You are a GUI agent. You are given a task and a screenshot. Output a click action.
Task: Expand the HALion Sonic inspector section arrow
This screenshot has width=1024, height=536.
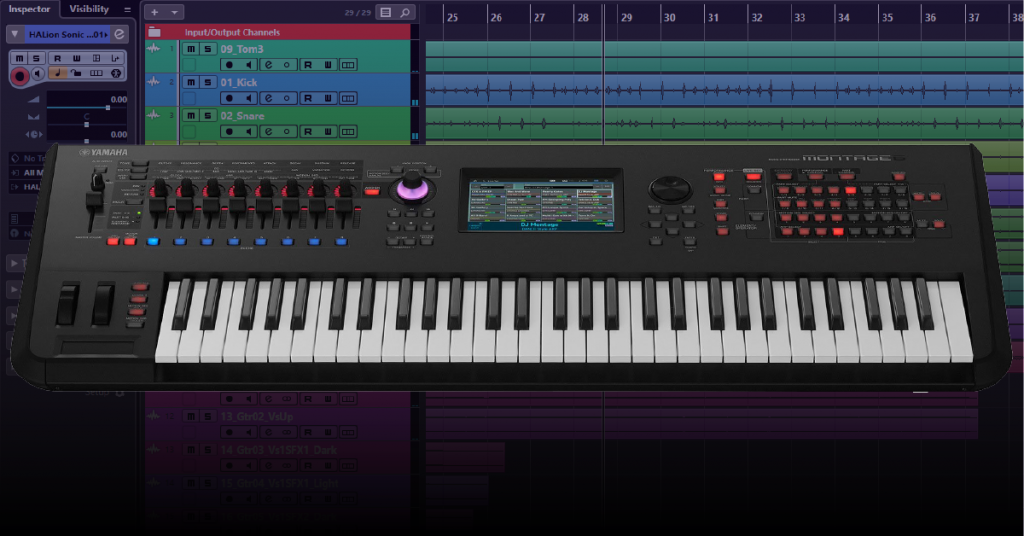tap(14, 34)
